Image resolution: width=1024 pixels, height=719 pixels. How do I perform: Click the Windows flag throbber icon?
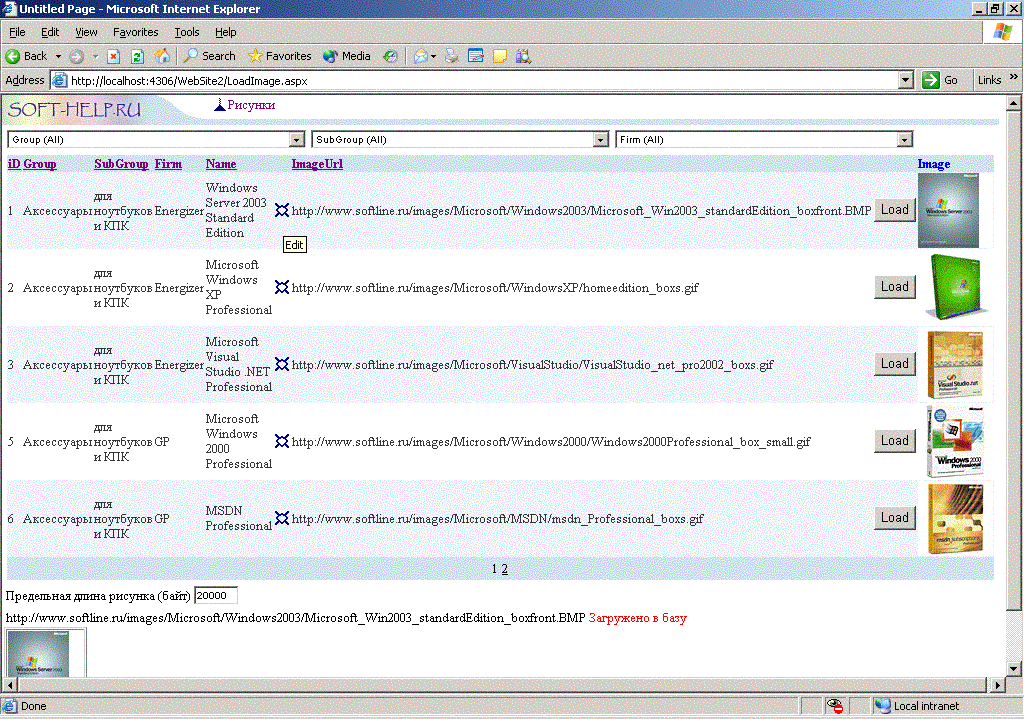pyautogui.click(x=1002, y=31)
